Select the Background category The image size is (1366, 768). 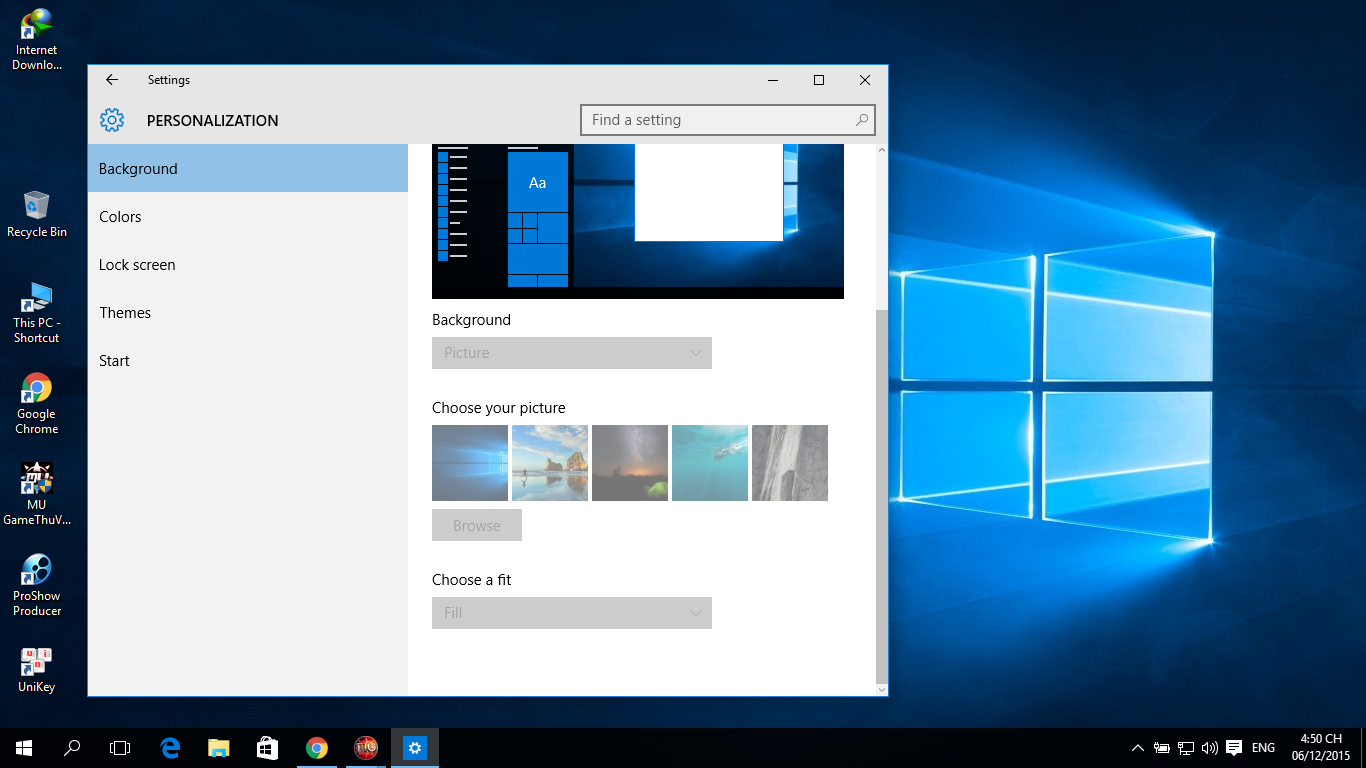(248, 168)
